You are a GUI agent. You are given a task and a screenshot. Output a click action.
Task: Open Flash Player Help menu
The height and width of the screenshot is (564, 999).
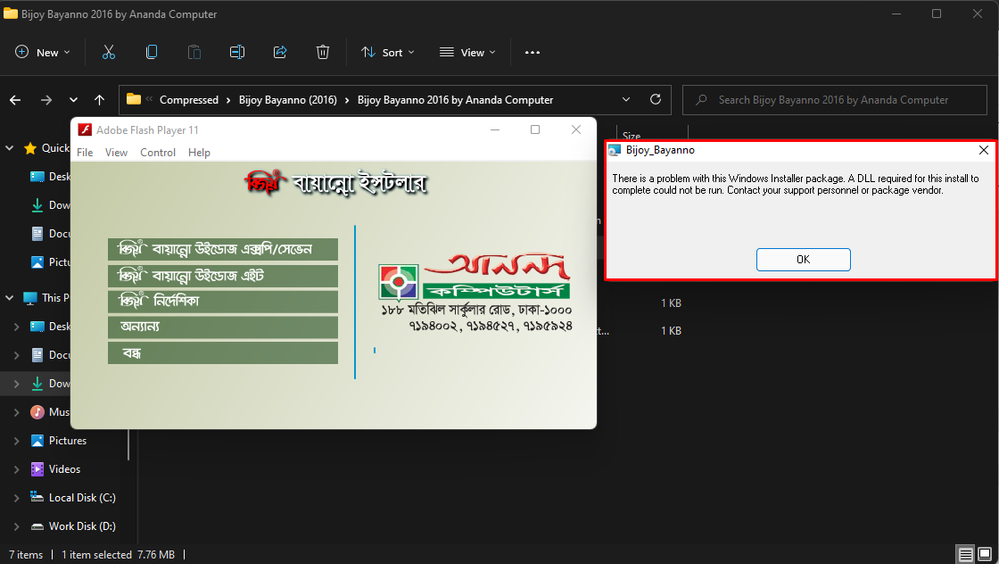[x=199, y=152]
